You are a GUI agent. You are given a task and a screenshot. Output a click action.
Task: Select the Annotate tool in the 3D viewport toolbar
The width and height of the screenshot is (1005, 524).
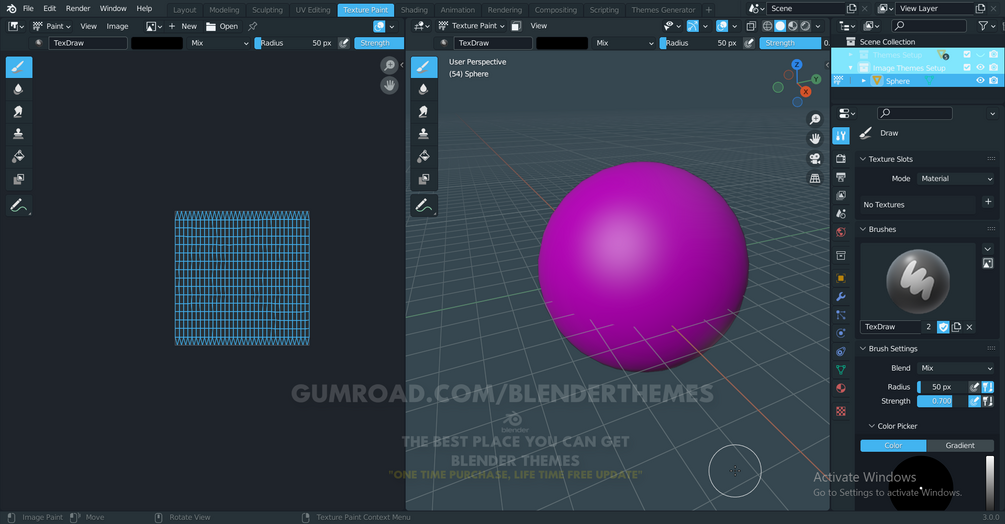[x=424, y=206]
